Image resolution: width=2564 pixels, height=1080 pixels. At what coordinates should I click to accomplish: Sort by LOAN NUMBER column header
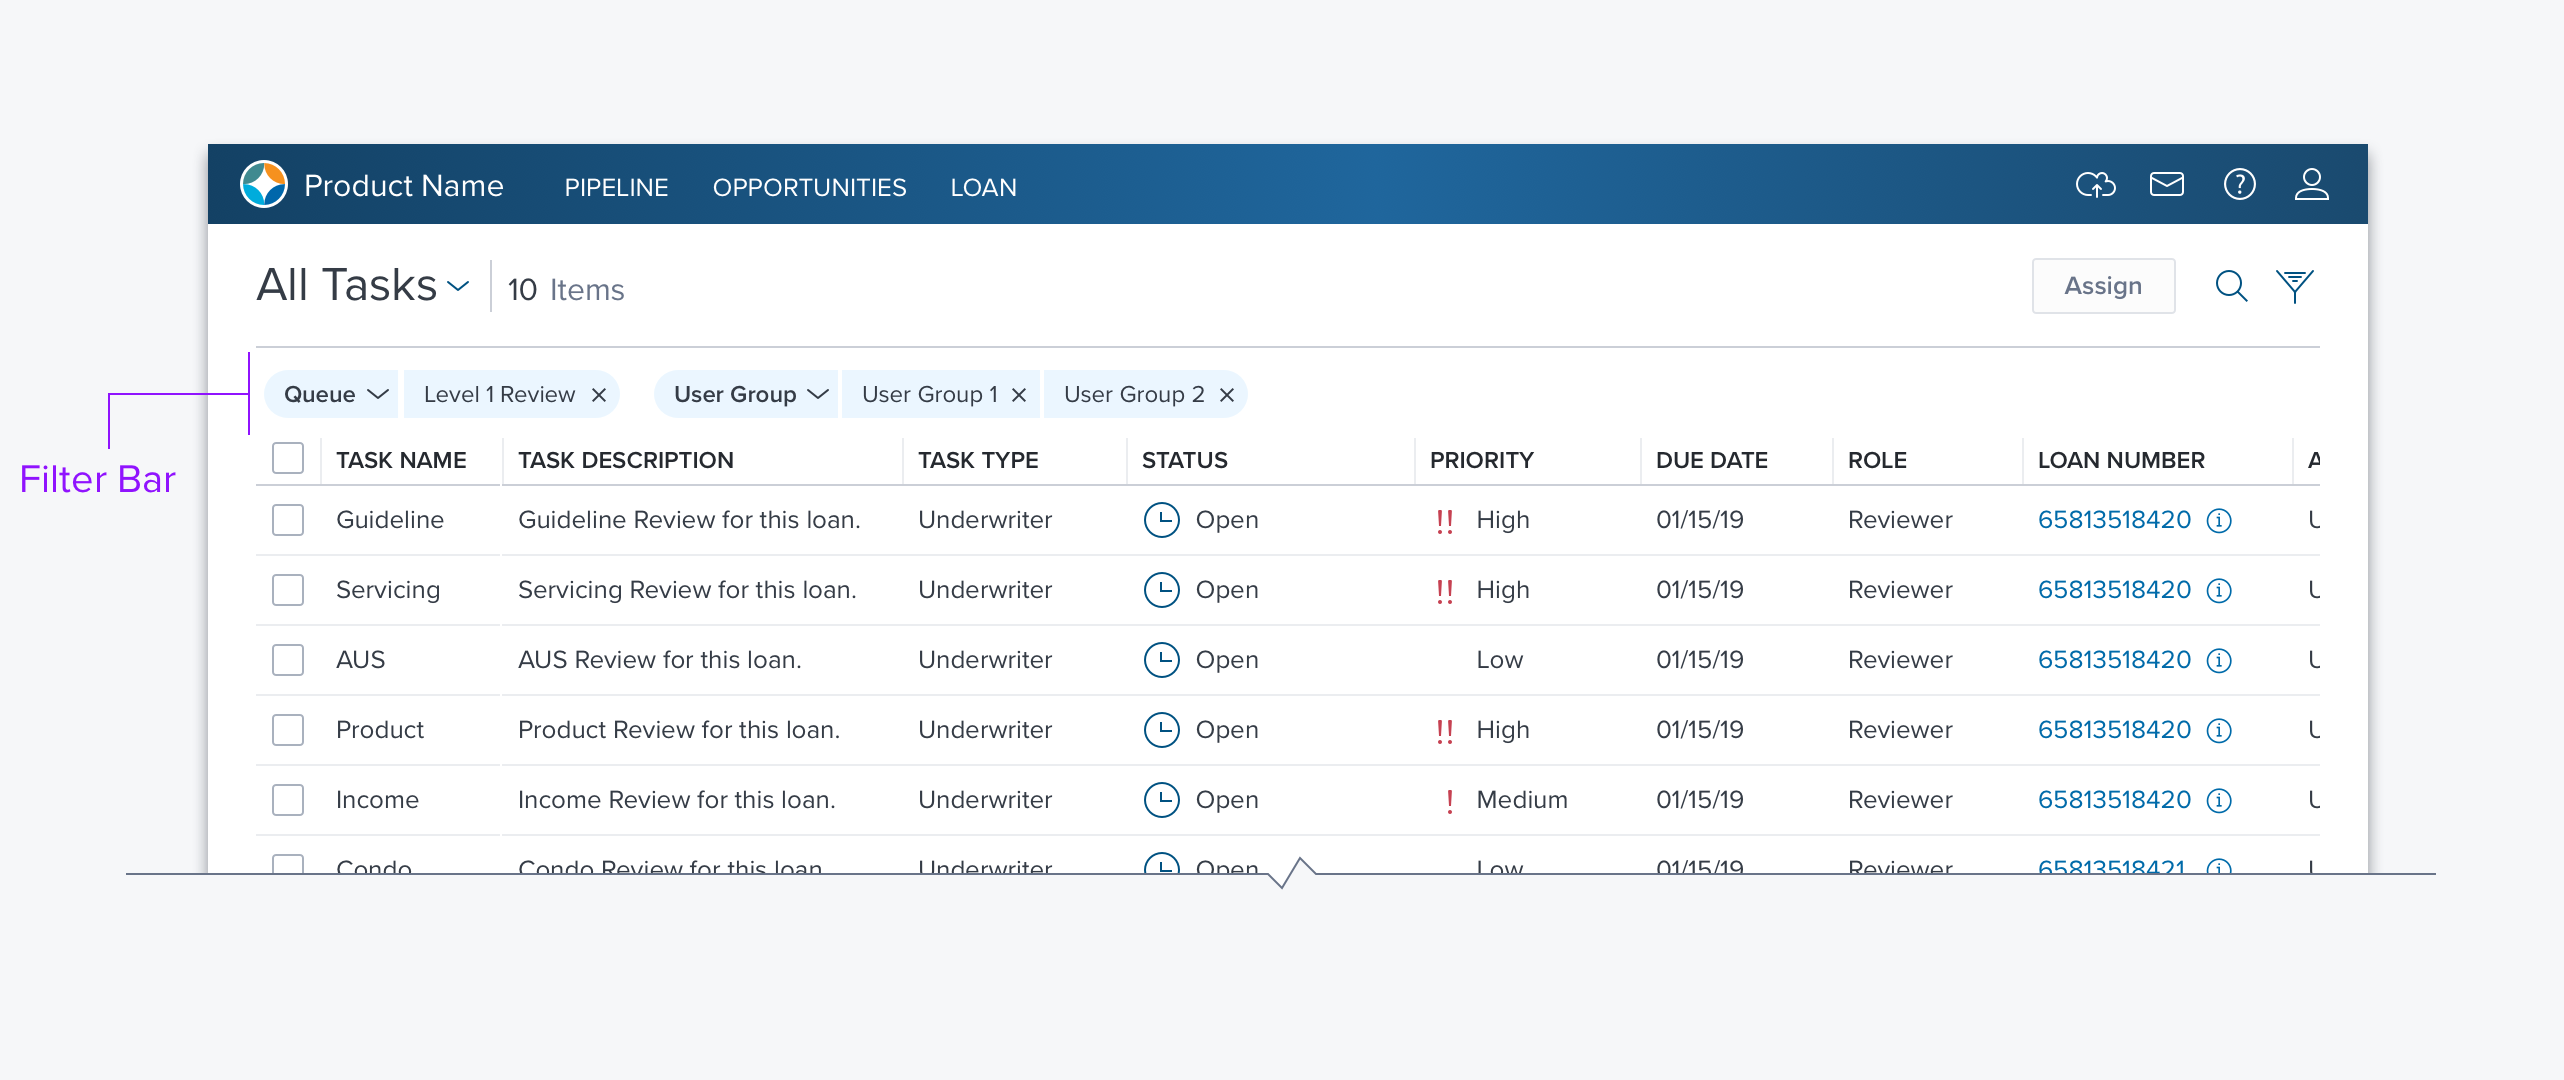coord(2121,460)
